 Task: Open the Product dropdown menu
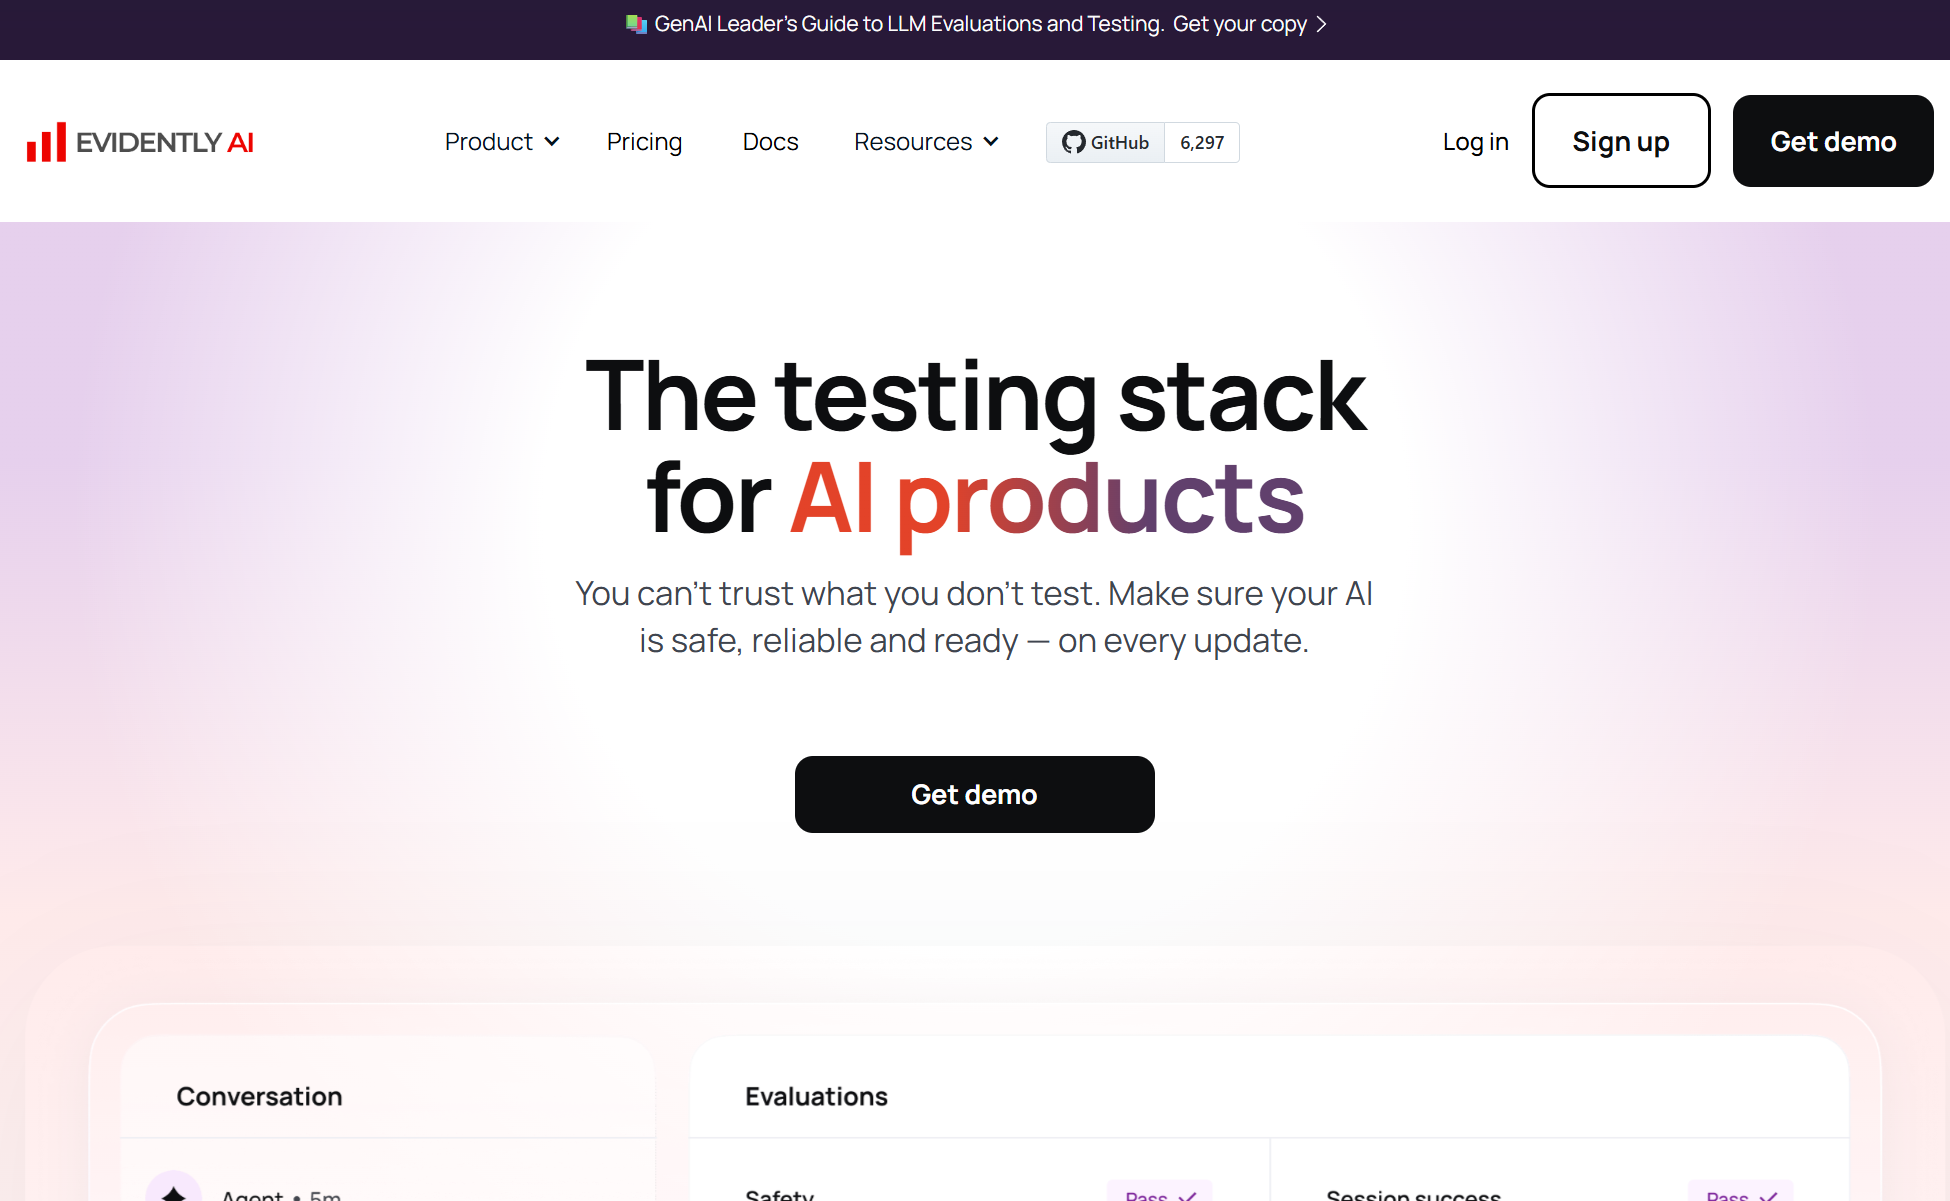[x=489, y=142]
